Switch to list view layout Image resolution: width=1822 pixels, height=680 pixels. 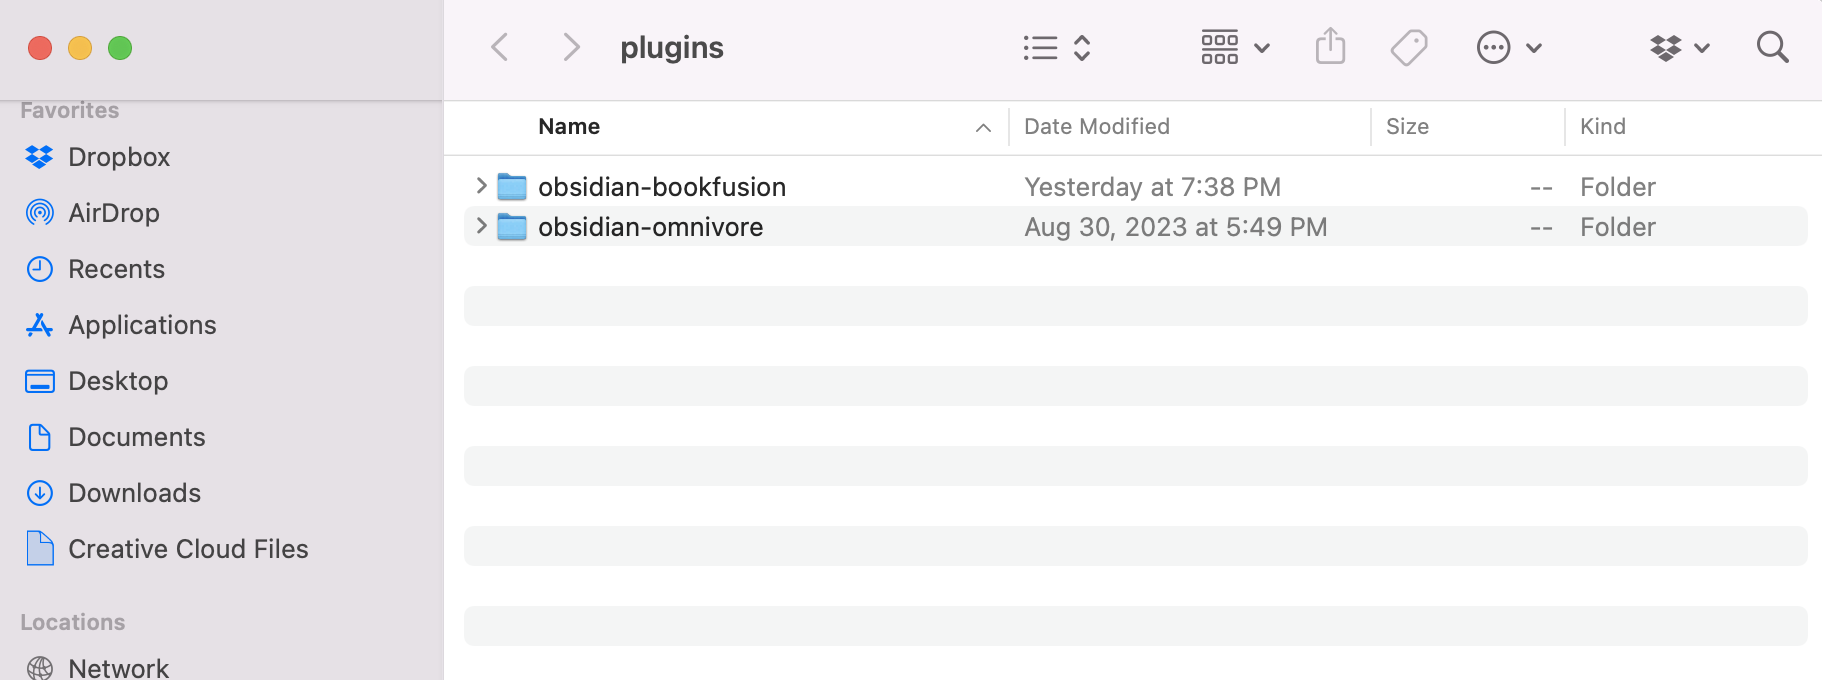click(x=1039, y=46)
